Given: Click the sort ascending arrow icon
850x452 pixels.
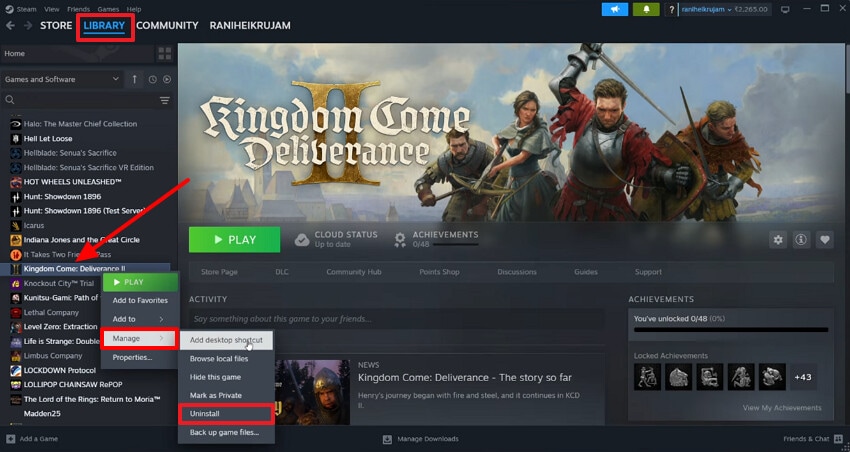Looking at the screenshot, I should (134, 79).
